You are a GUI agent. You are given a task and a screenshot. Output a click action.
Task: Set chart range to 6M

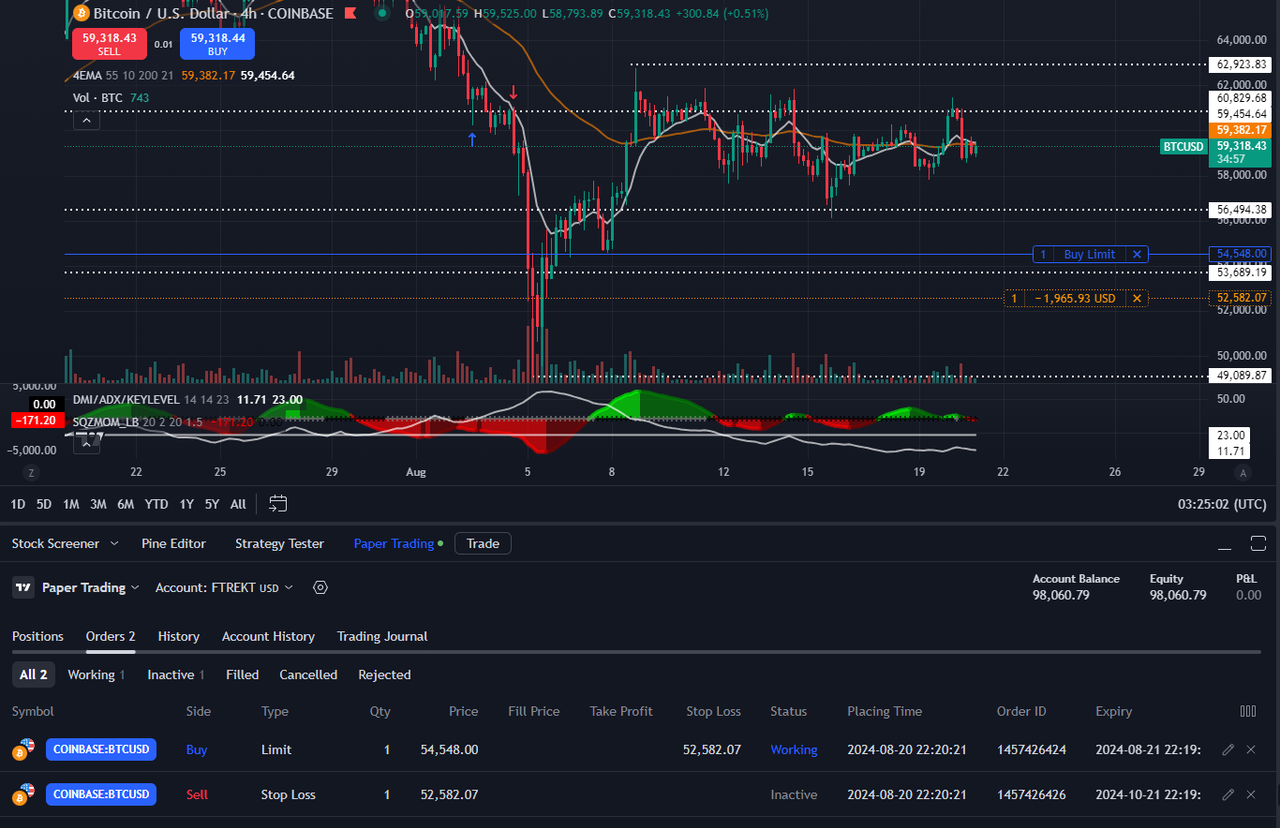coord(125,504)
